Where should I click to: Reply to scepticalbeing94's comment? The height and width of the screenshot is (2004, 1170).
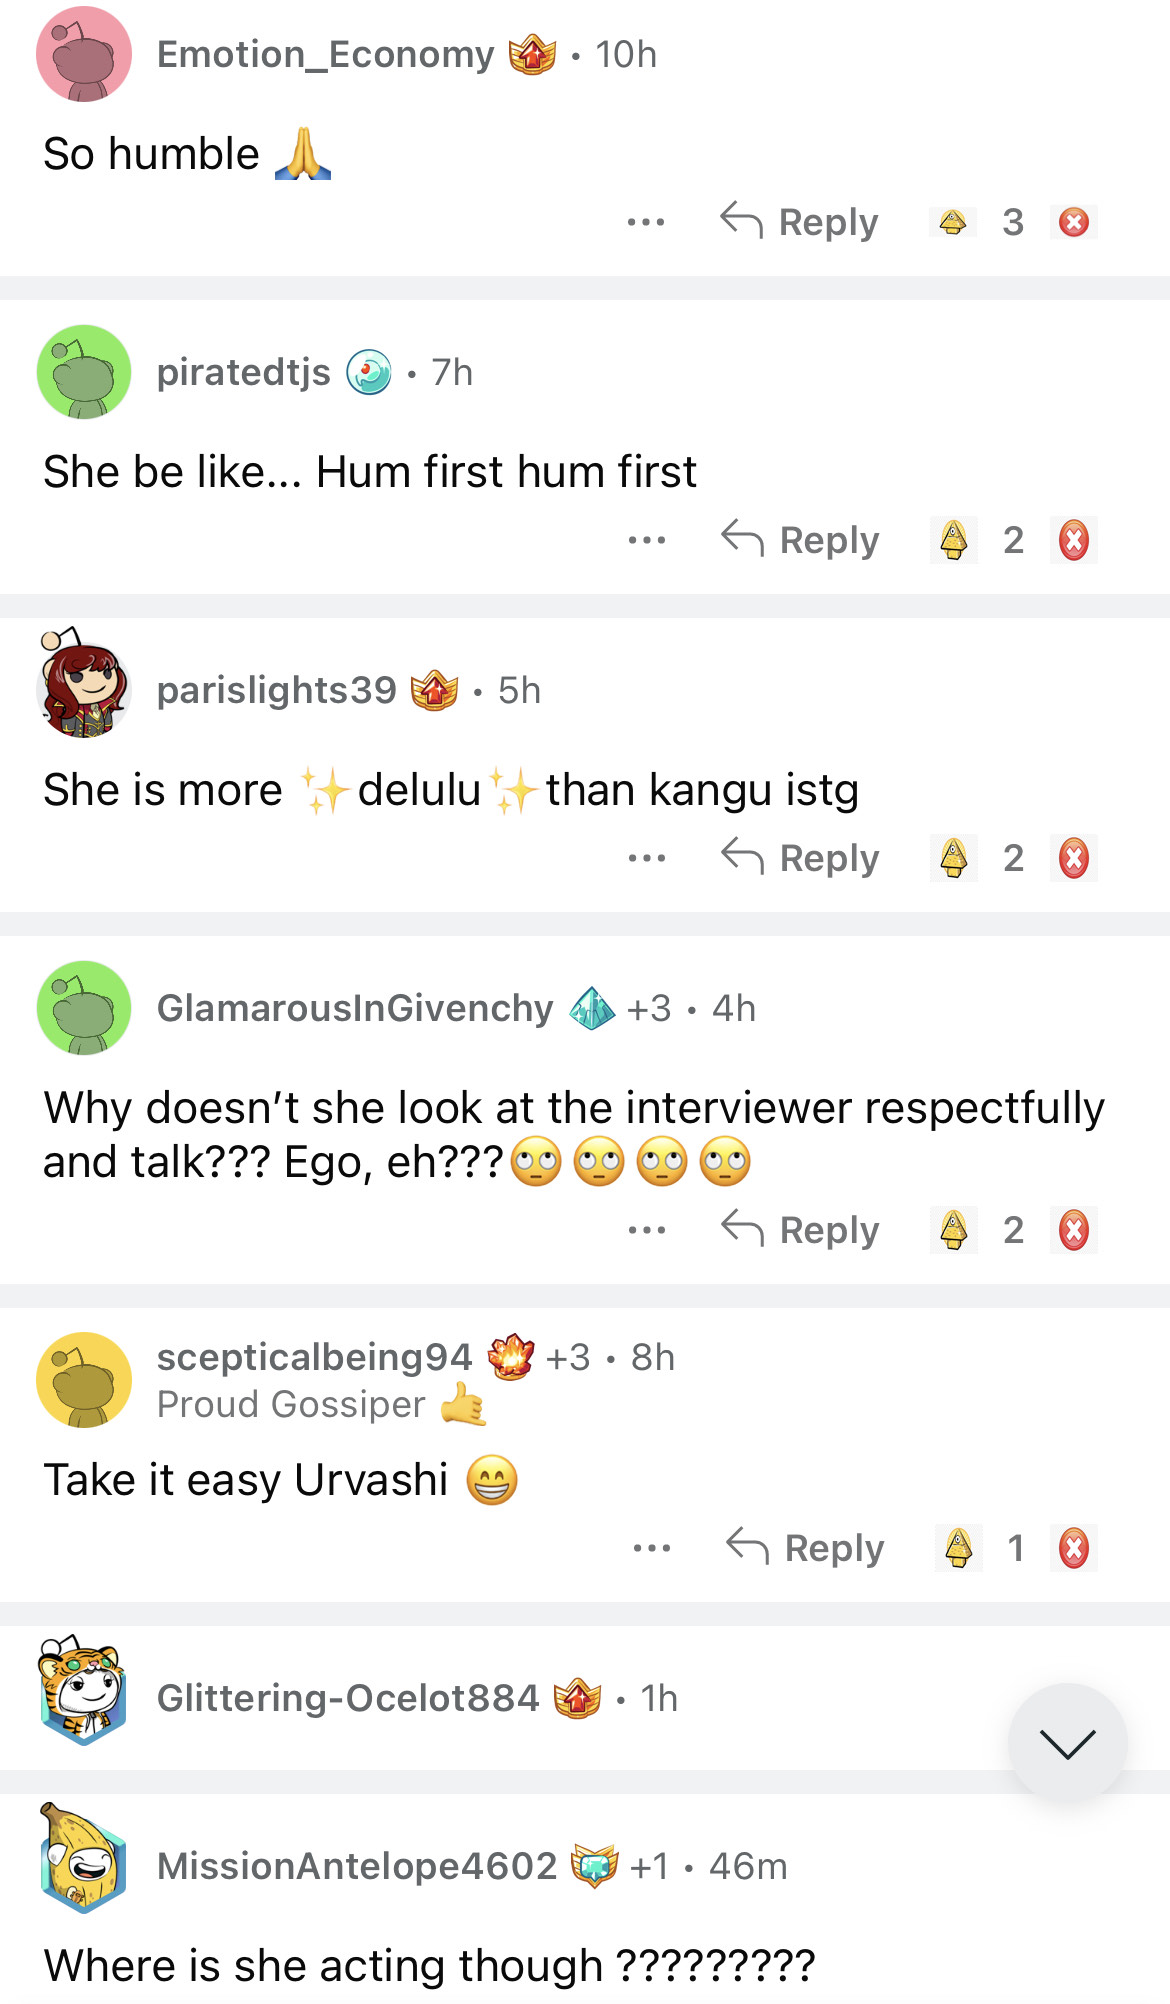(806, 1548)
